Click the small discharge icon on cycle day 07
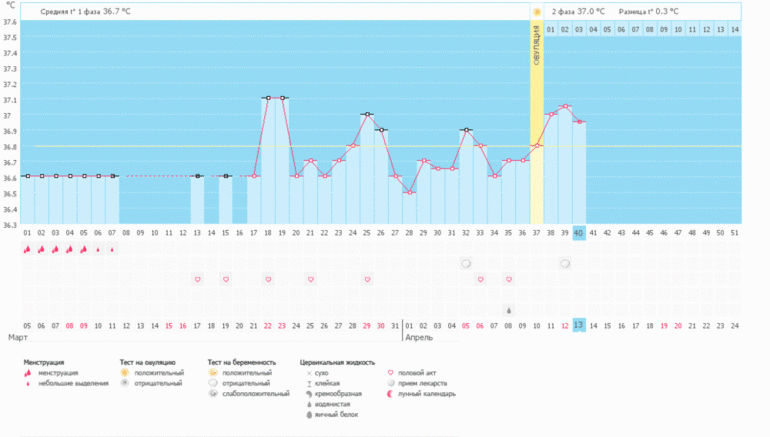770x437 pixels. pyautogui.click(x=112, y=250)
